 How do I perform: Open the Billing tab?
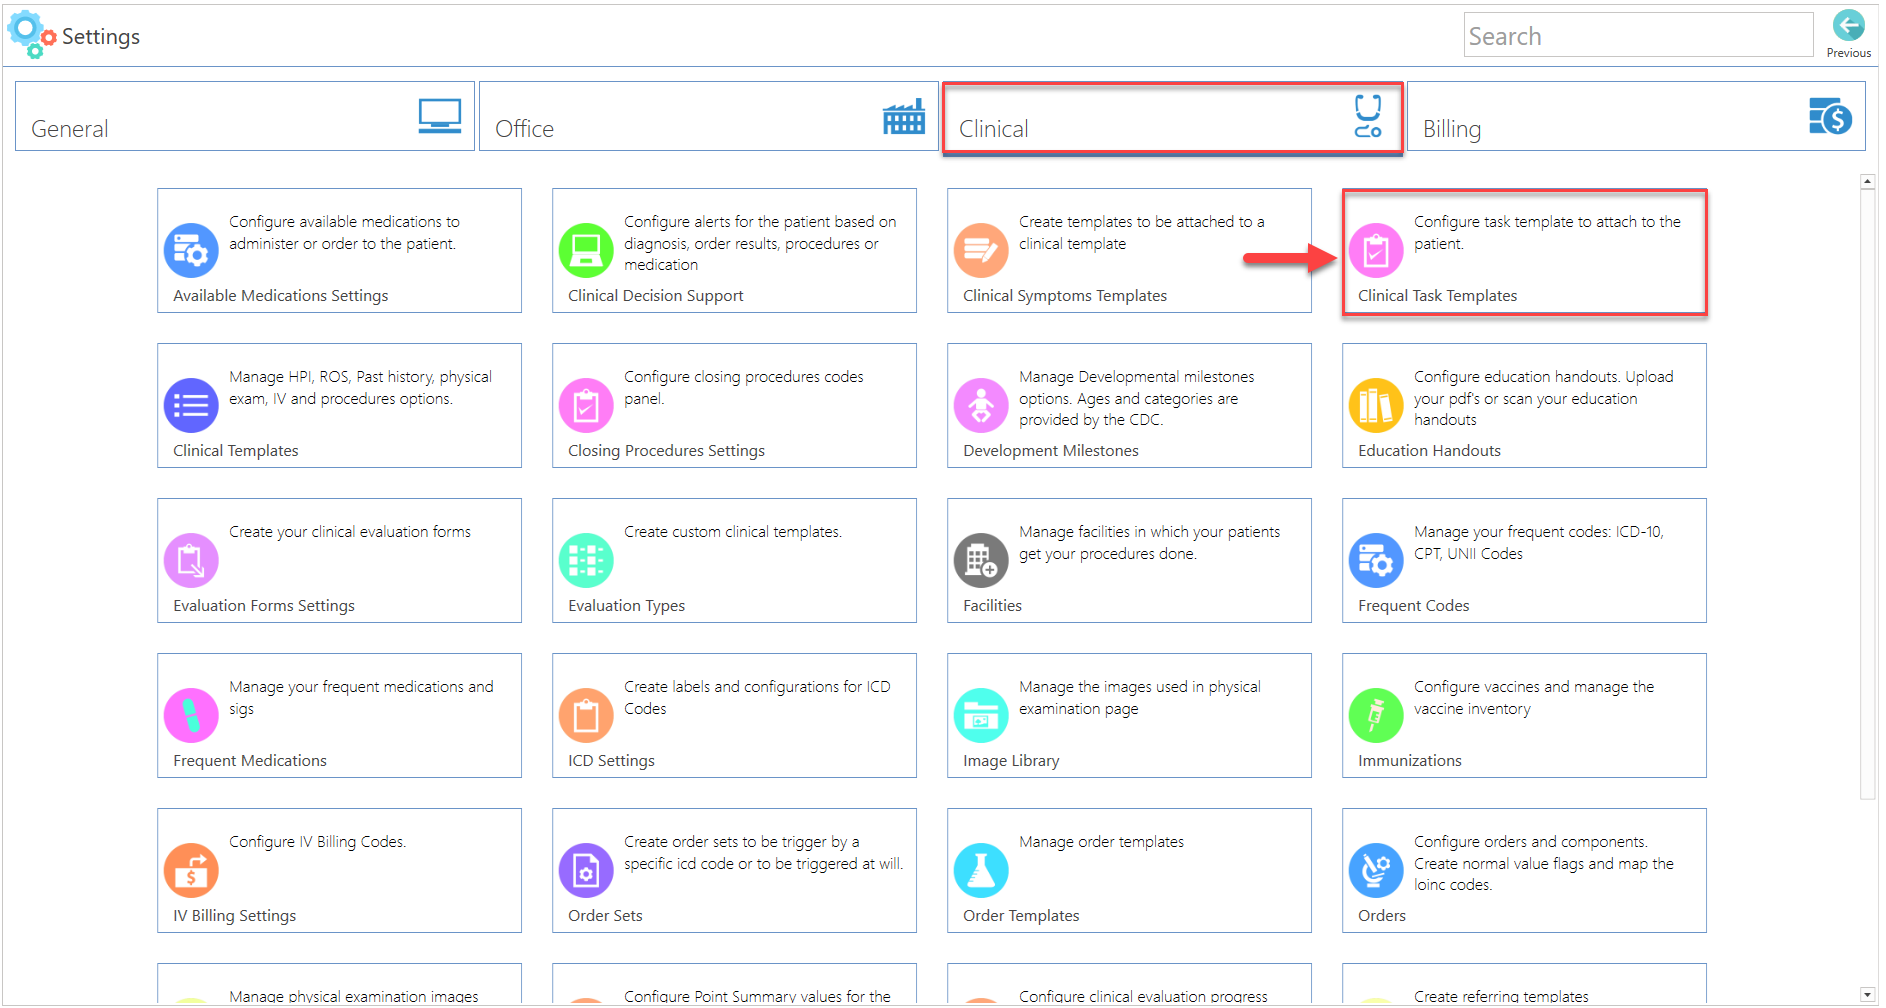[1636, 116]
